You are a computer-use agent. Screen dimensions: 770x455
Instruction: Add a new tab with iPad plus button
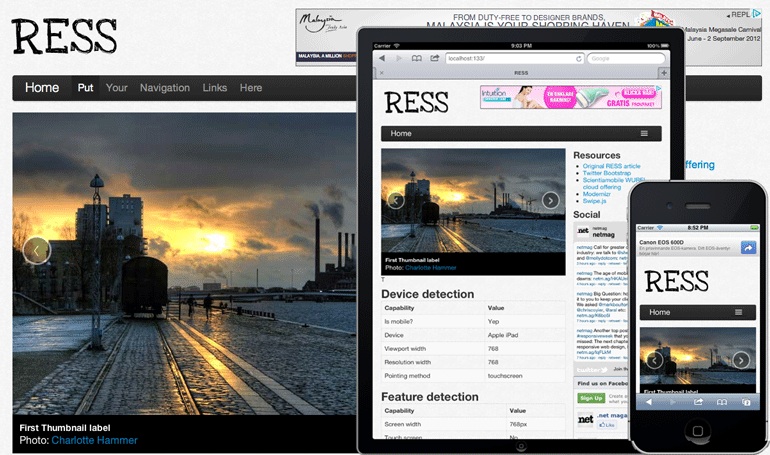tap(663, 73)
